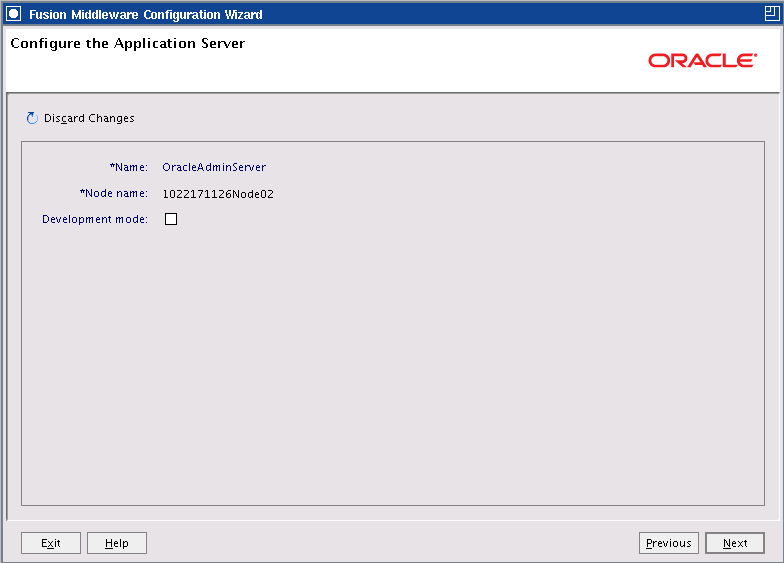Click the *Node name: label
Viewport: 784px width, 563px height.
click(114, 193)
